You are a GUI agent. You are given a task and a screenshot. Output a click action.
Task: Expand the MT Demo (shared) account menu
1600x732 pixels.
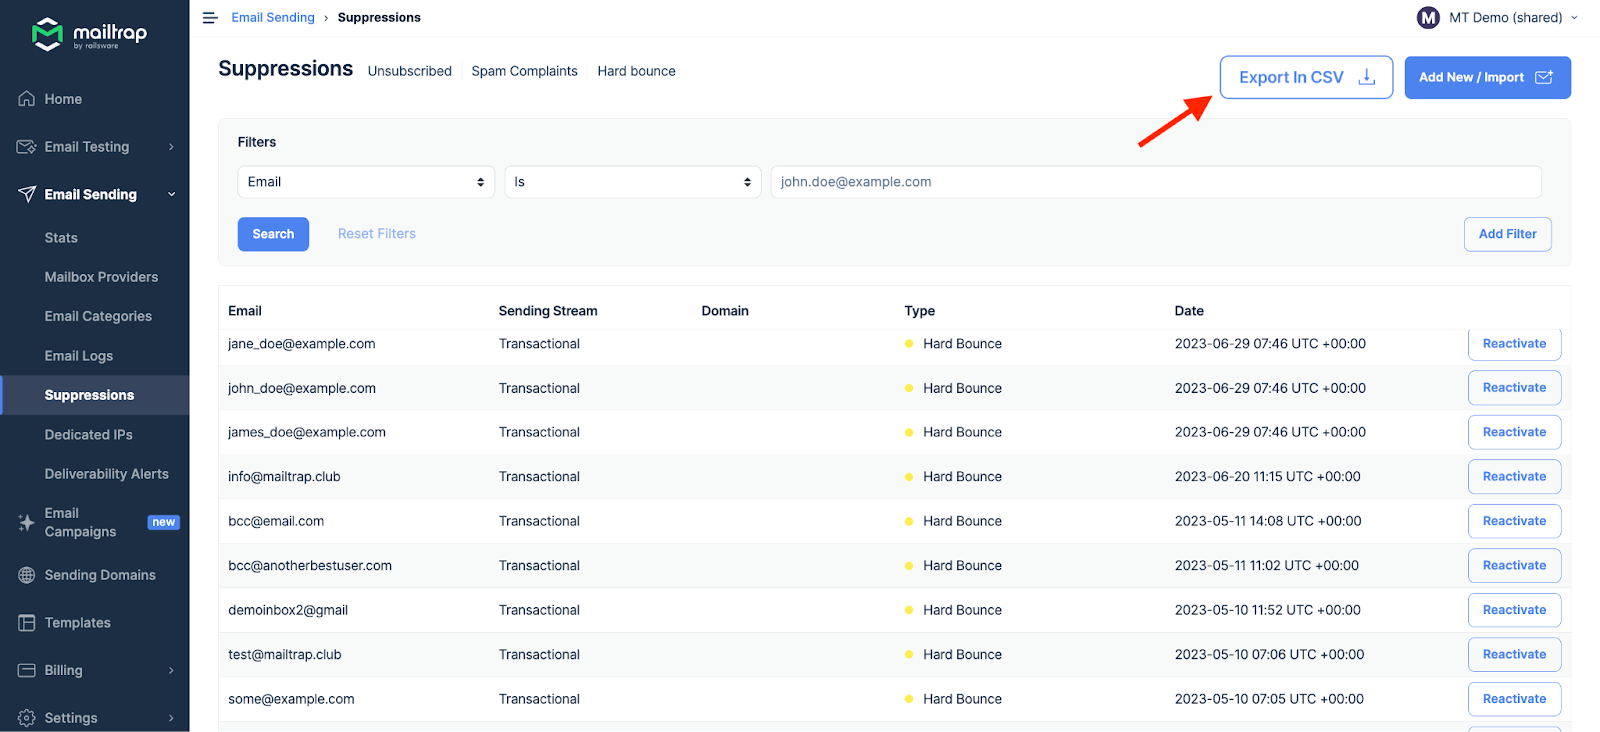1497,18
